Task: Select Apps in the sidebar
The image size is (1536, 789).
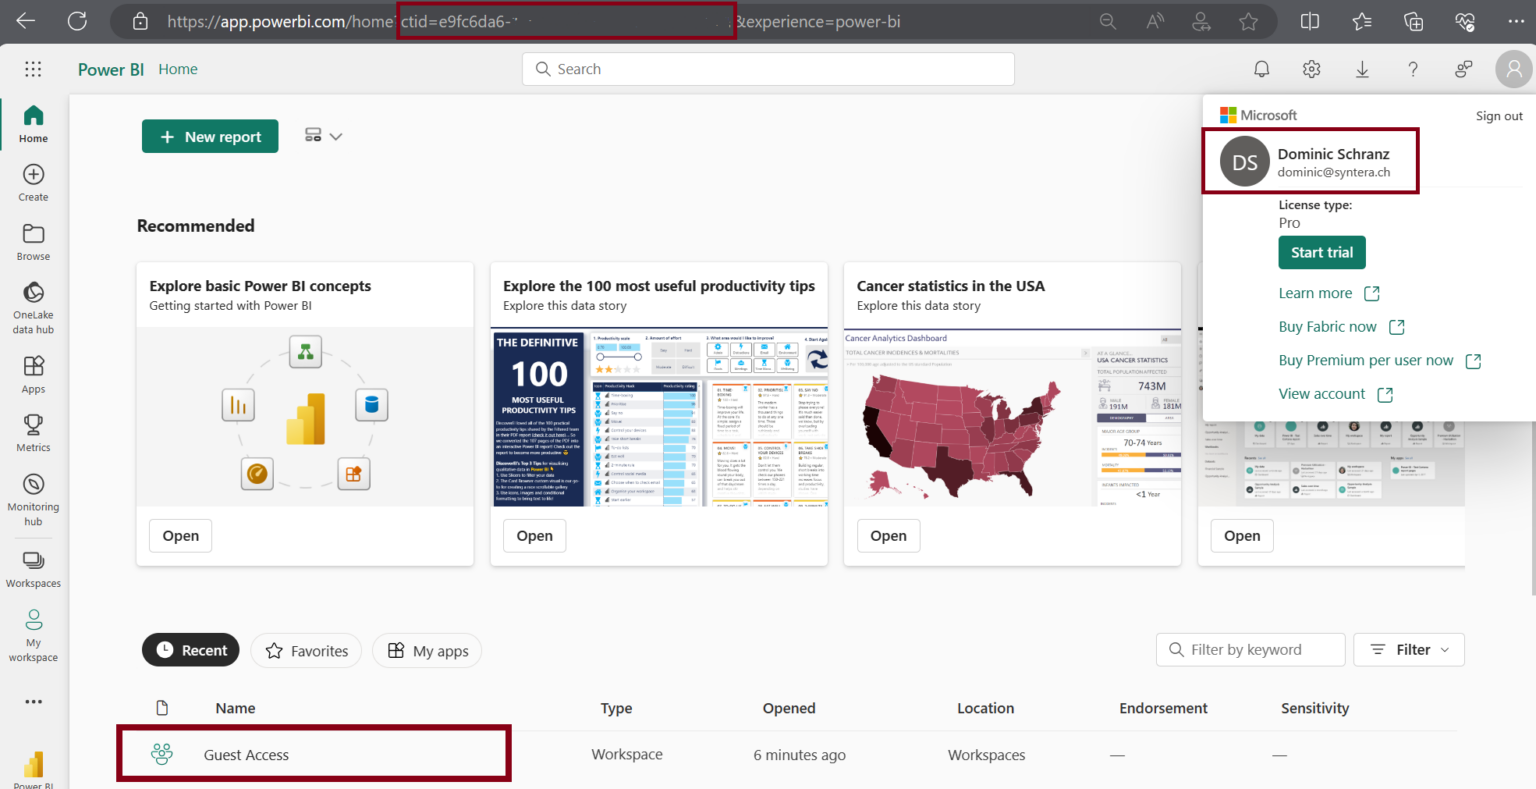Action: pos(33,372)
